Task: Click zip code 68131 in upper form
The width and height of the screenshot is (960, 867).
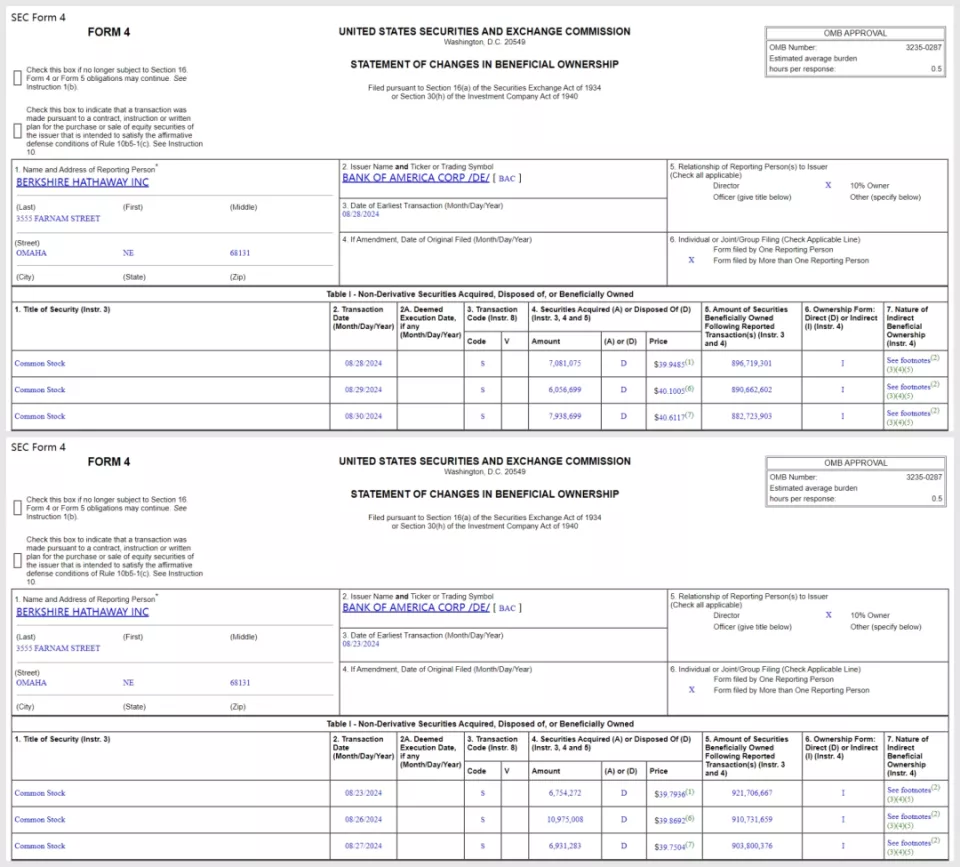Action: pos(240,253)
